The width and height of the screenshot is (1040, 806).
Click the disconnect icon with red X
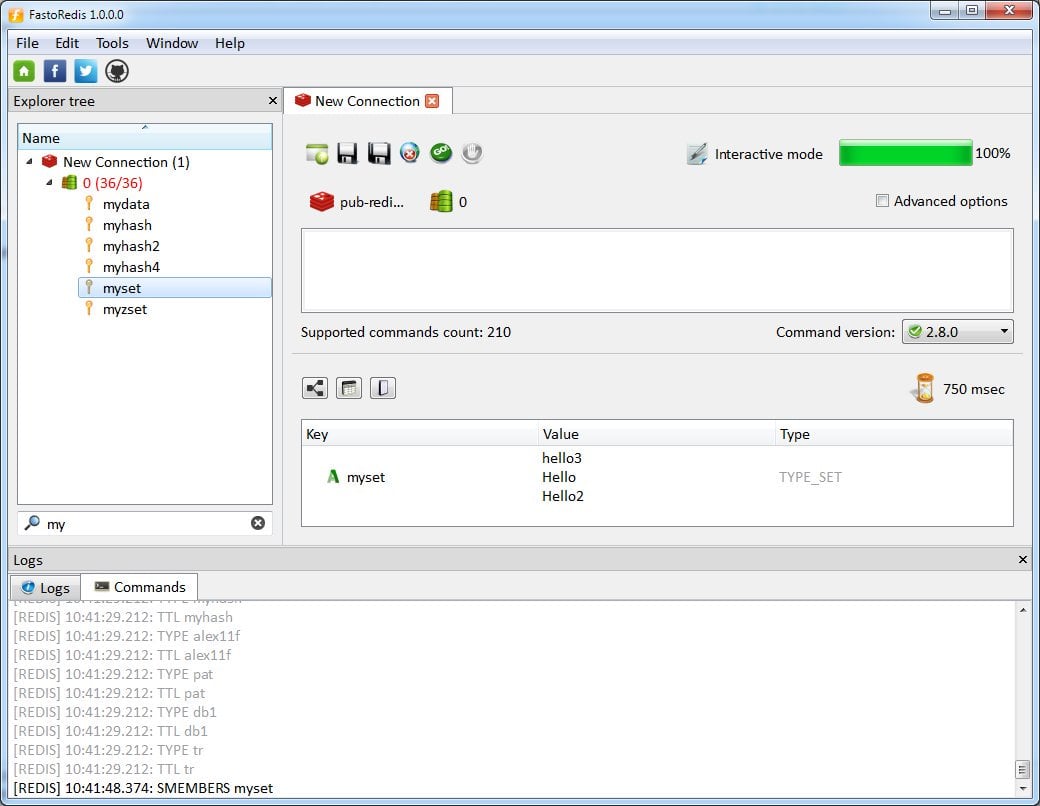click(410, 153)
